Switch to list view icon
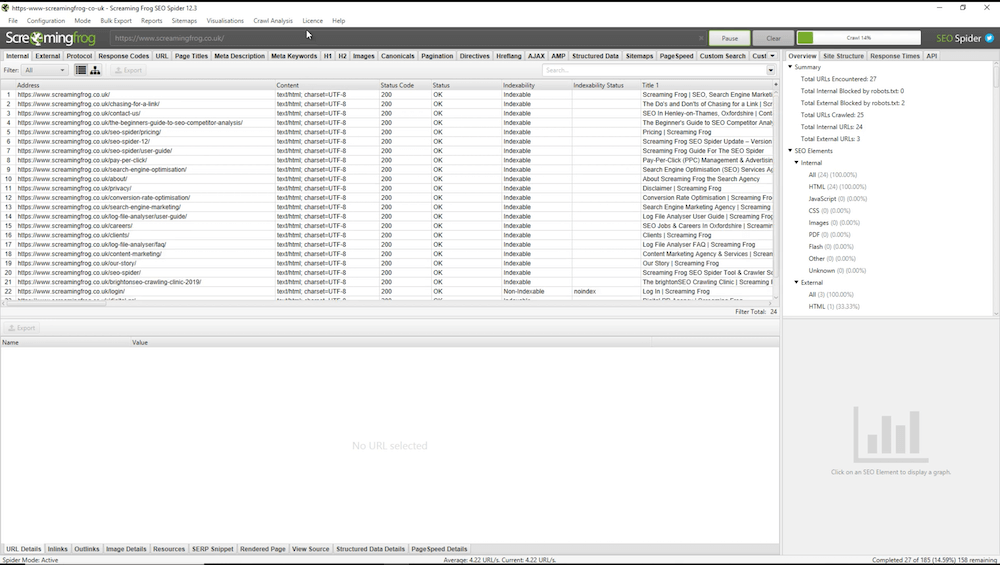Image resolution: width=1000 pixels, height=565 pixels. [81, 70]
